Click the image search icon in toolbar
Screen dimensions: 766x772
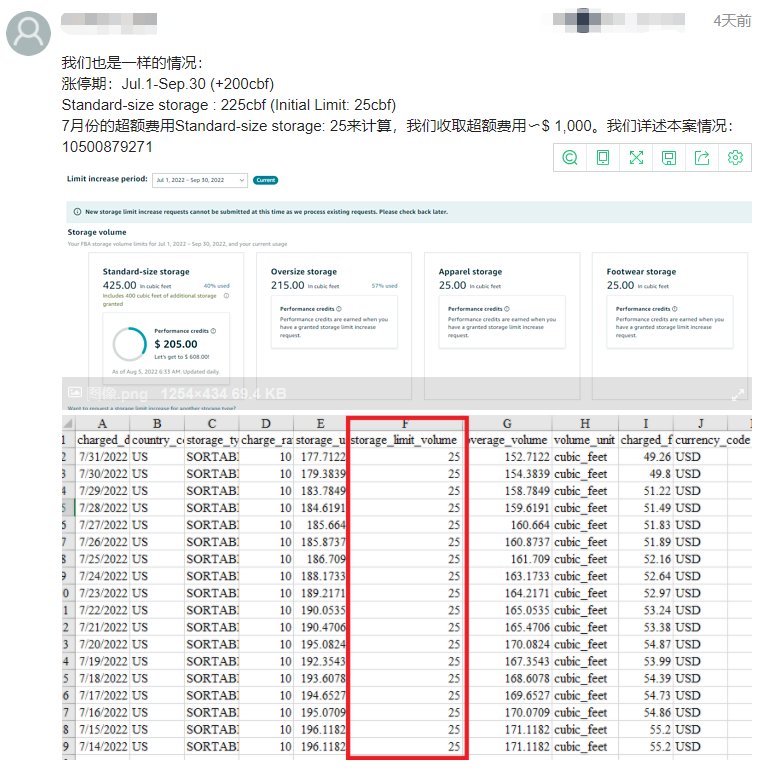570,157
